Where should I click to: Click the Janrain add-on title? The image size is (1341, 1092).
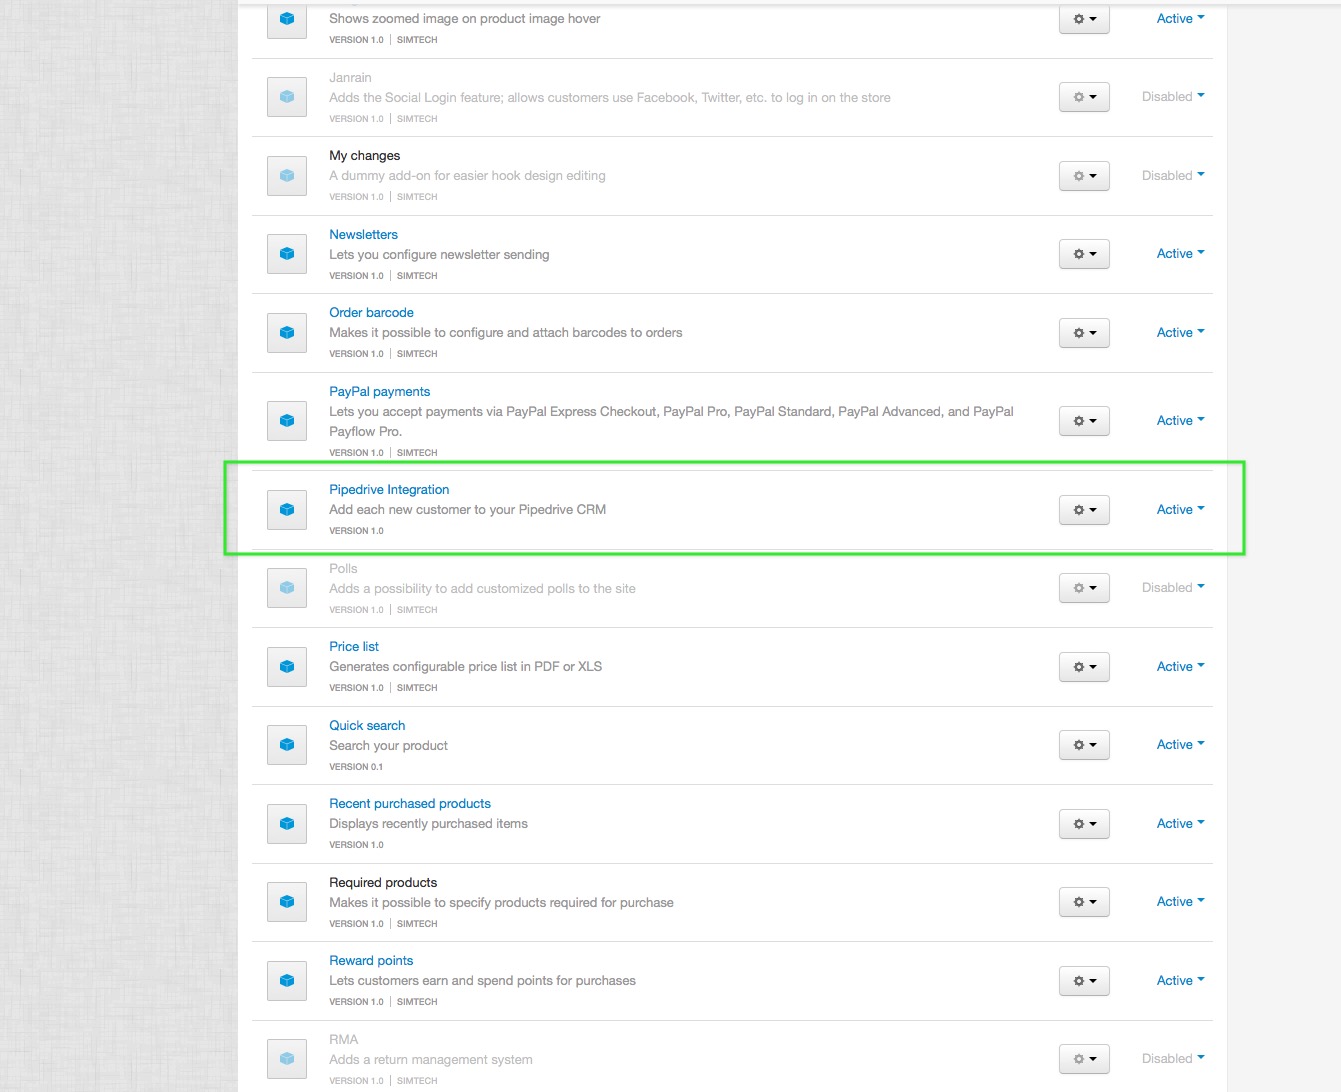click(350, 77)
